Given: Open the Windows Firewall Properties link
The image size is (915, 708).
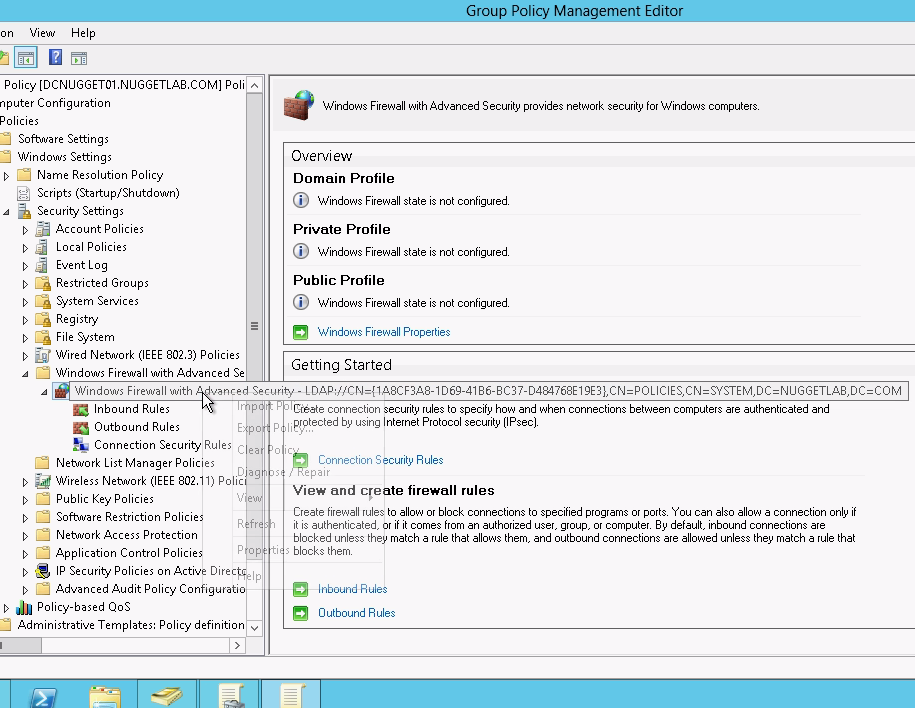Looking at the screenshot, I should (x=383, y=330).
